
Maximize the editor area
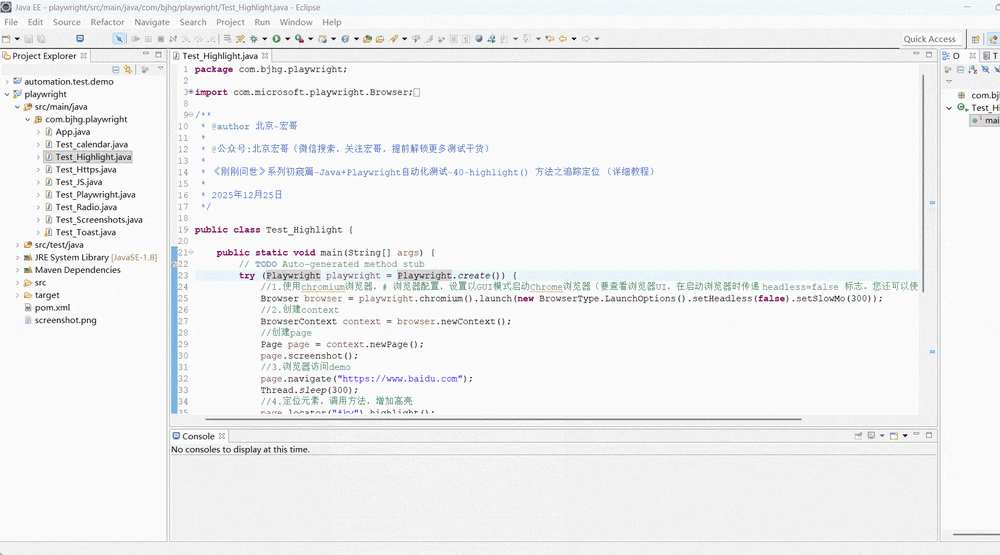pos(929,55)
